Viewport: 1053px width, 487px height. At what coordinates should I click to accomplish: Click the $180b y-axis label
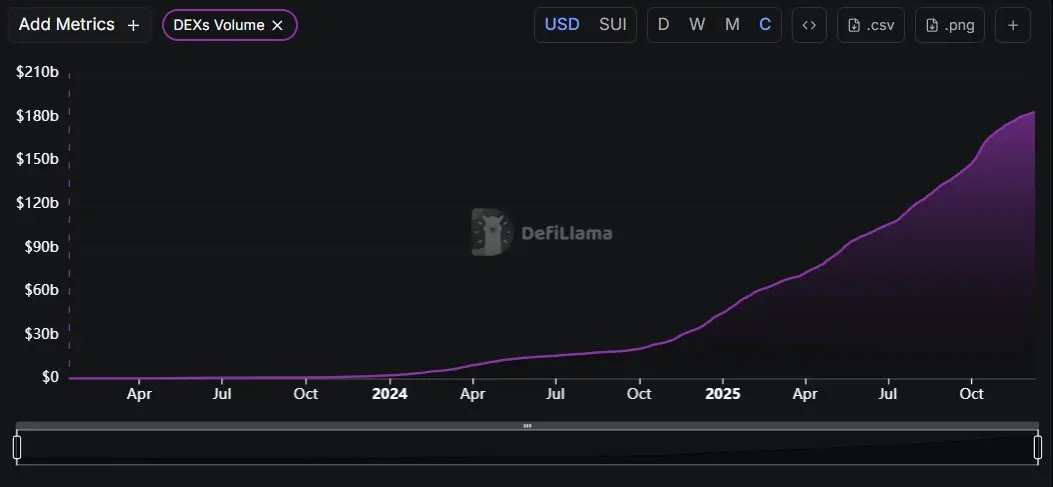point(37,116)
